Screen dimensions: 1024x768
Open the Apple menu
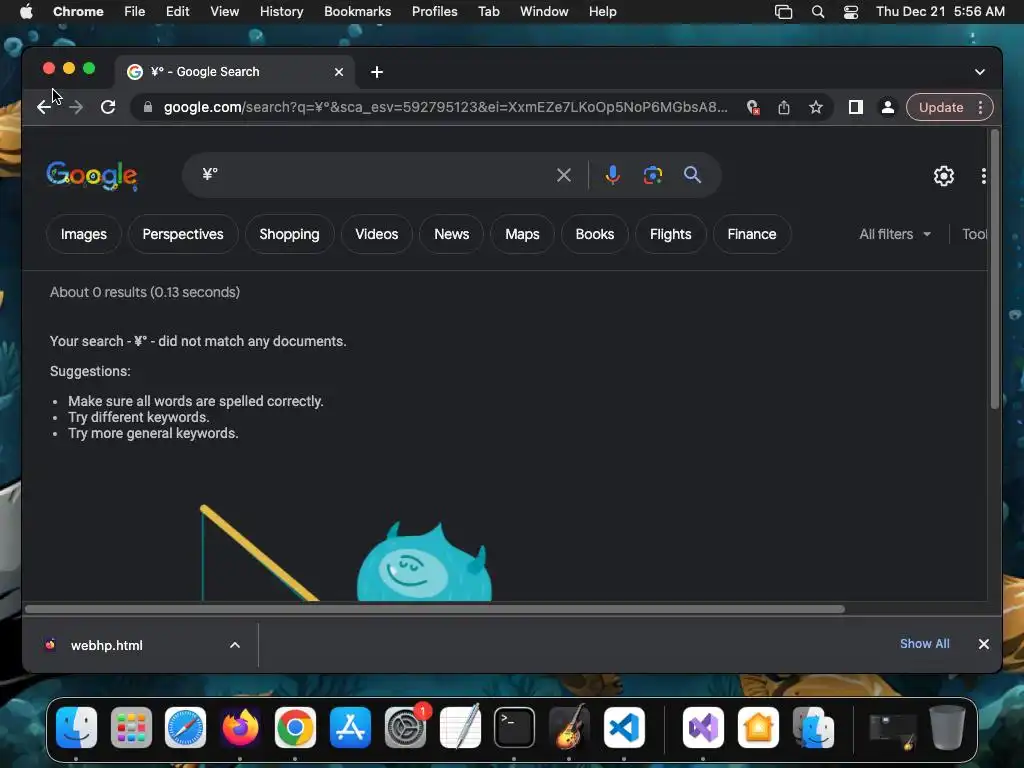coord(26,12)
